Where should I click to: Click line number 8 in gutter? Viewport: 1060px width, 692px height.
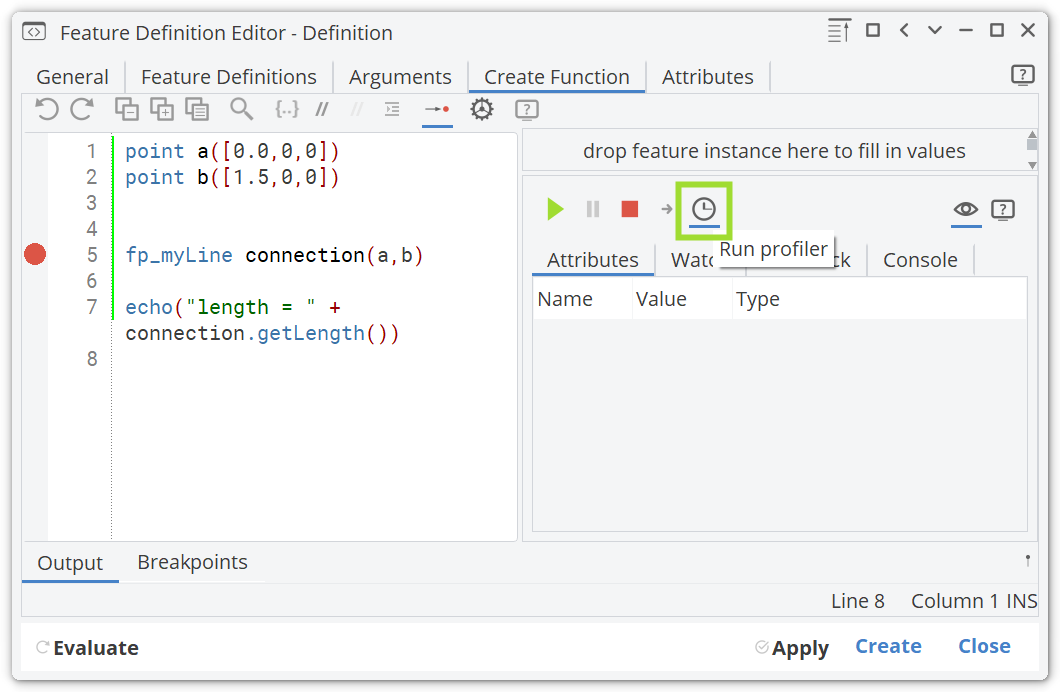[92, 359]
